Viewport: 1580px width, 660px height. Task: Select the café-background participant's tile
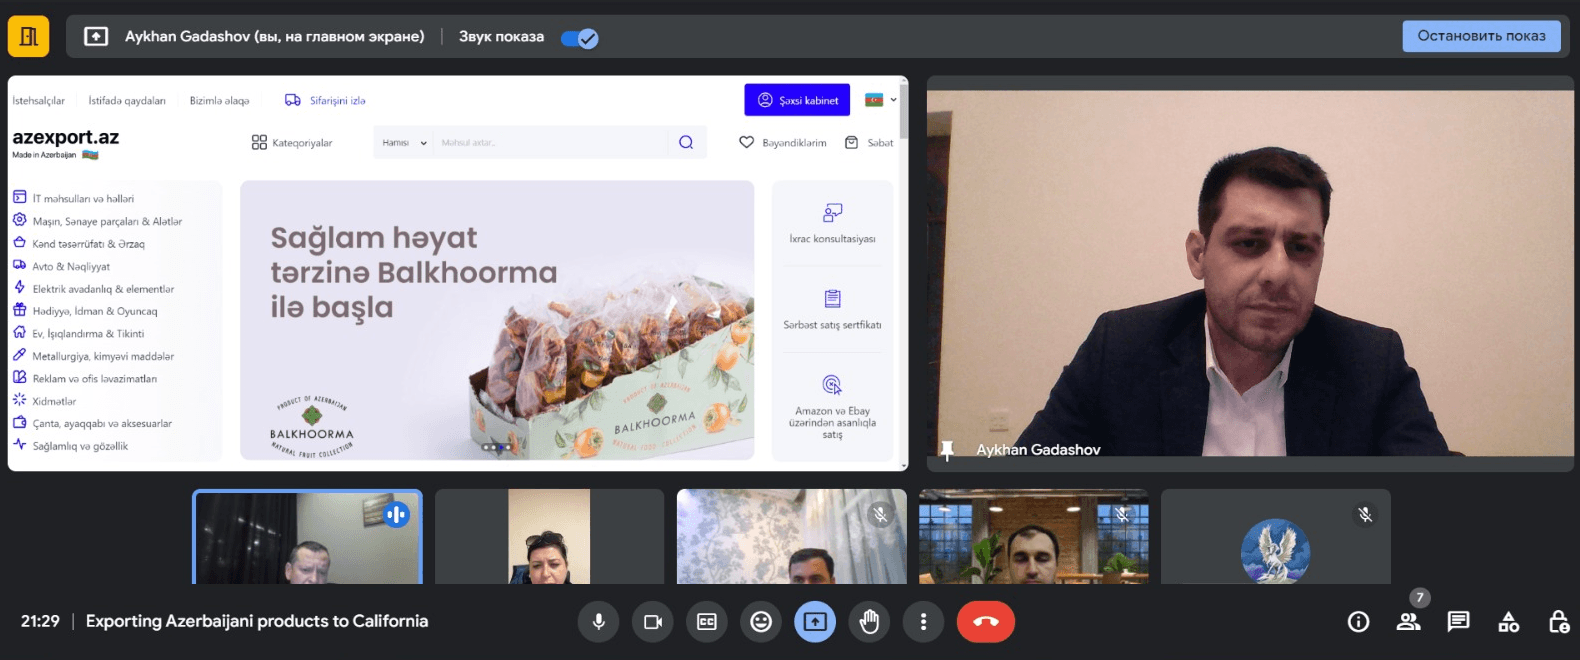pos(1033,537)
